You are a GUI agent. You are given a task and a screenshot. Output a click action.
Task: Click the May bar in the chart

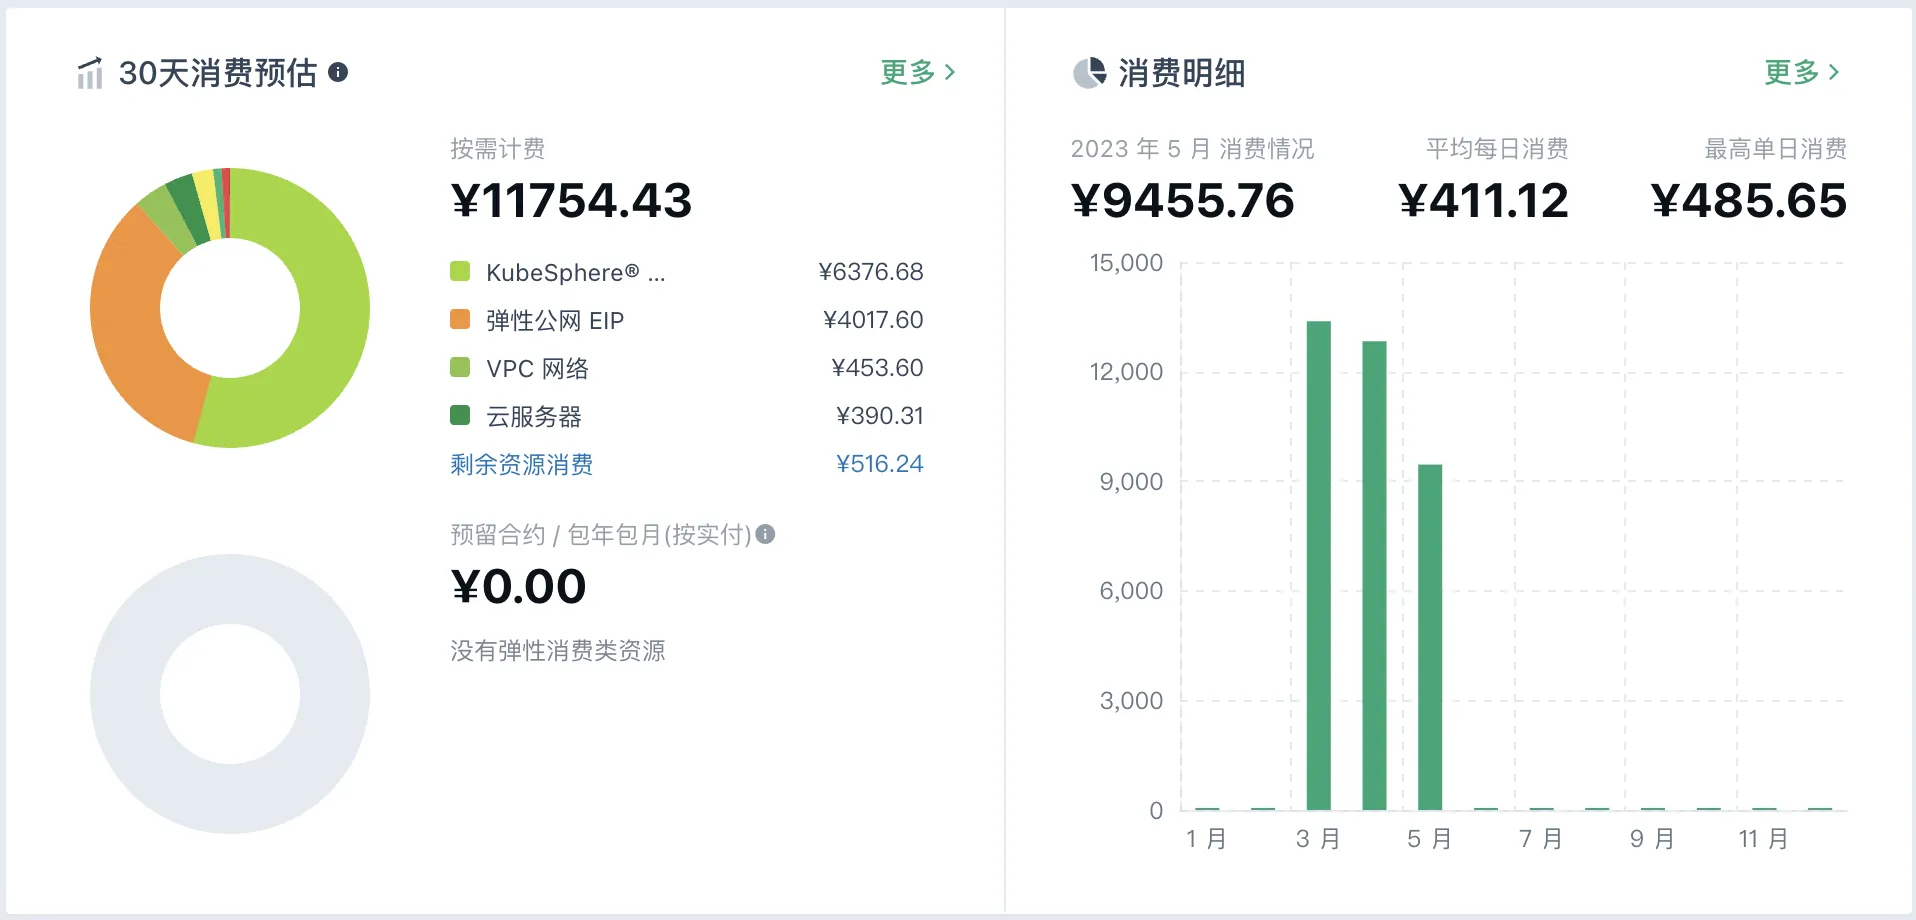[1430, 637]
